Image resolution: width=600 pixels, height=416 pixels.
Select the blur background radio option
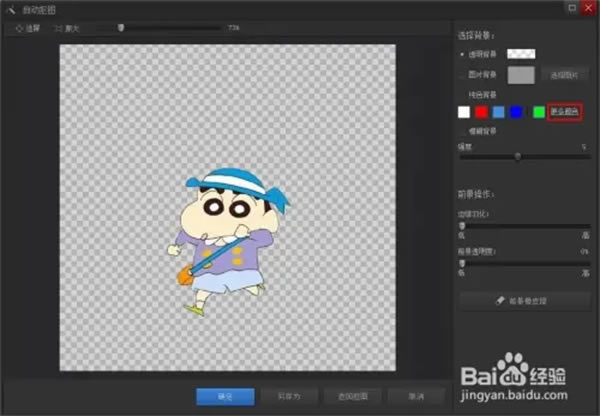pyautogui.click(x=462, y=131)
